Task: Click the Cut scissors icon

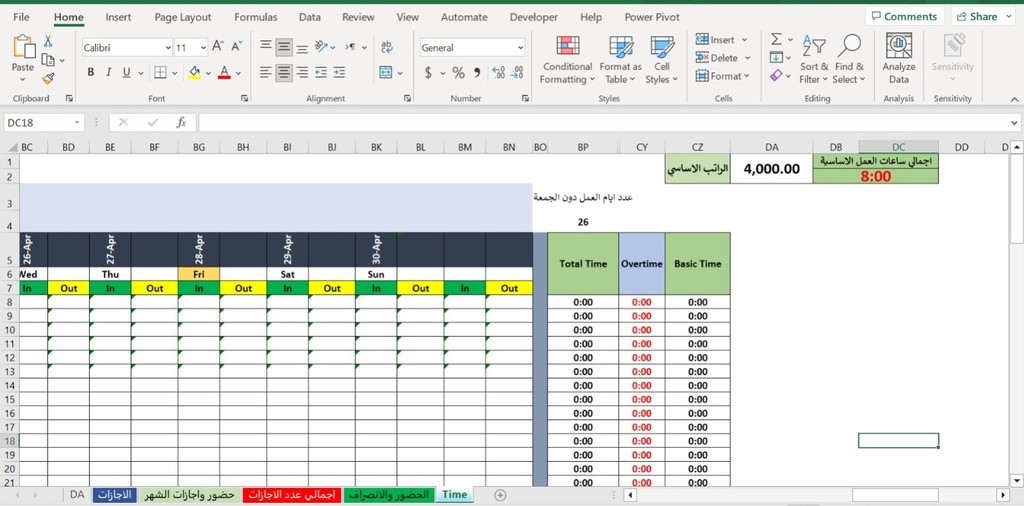Action: (48, 42)
